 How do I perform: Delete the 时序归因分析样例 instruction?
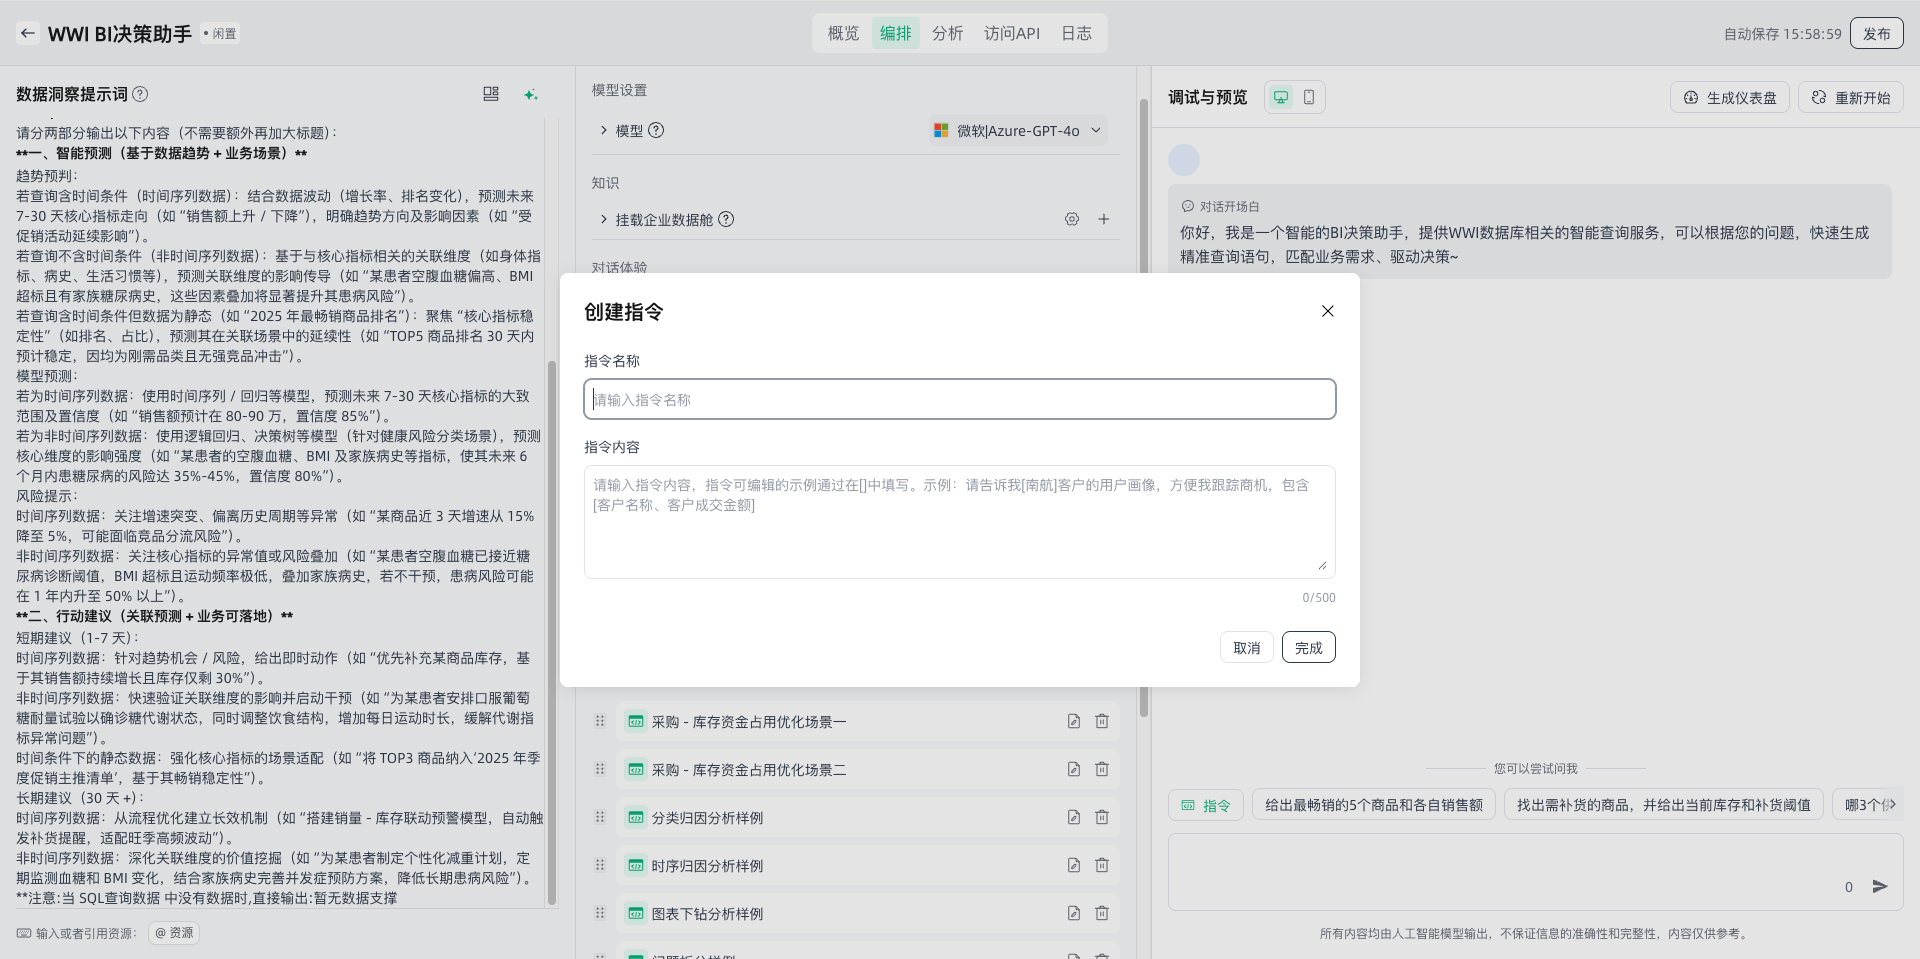[1102, 865]
